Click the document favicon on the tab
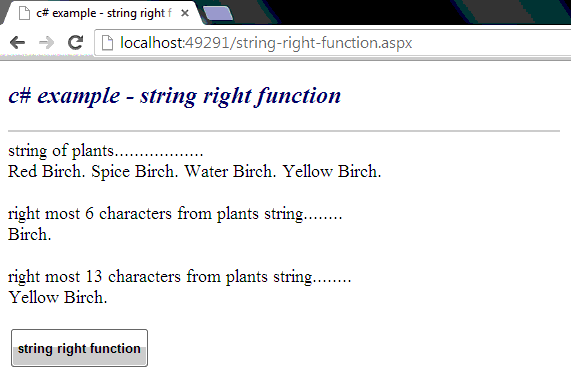 pos(24,13)
